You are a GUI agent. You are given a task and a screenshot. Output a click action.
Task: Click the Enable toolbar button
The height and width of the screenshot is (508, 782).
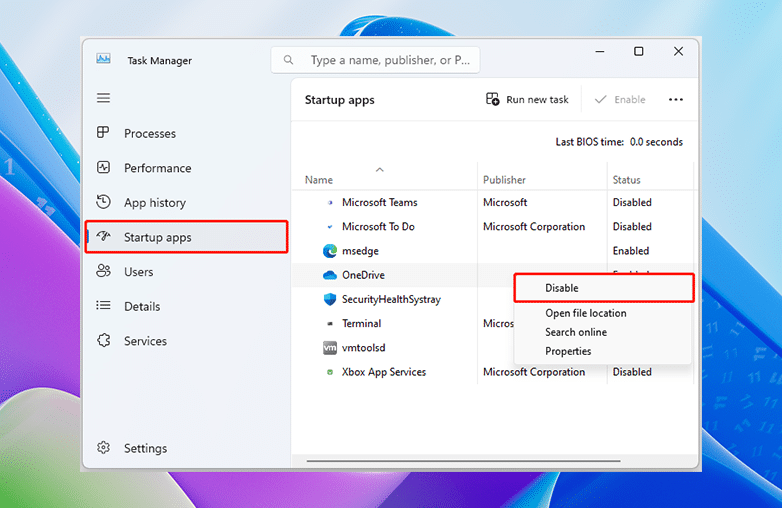point(620,99)
